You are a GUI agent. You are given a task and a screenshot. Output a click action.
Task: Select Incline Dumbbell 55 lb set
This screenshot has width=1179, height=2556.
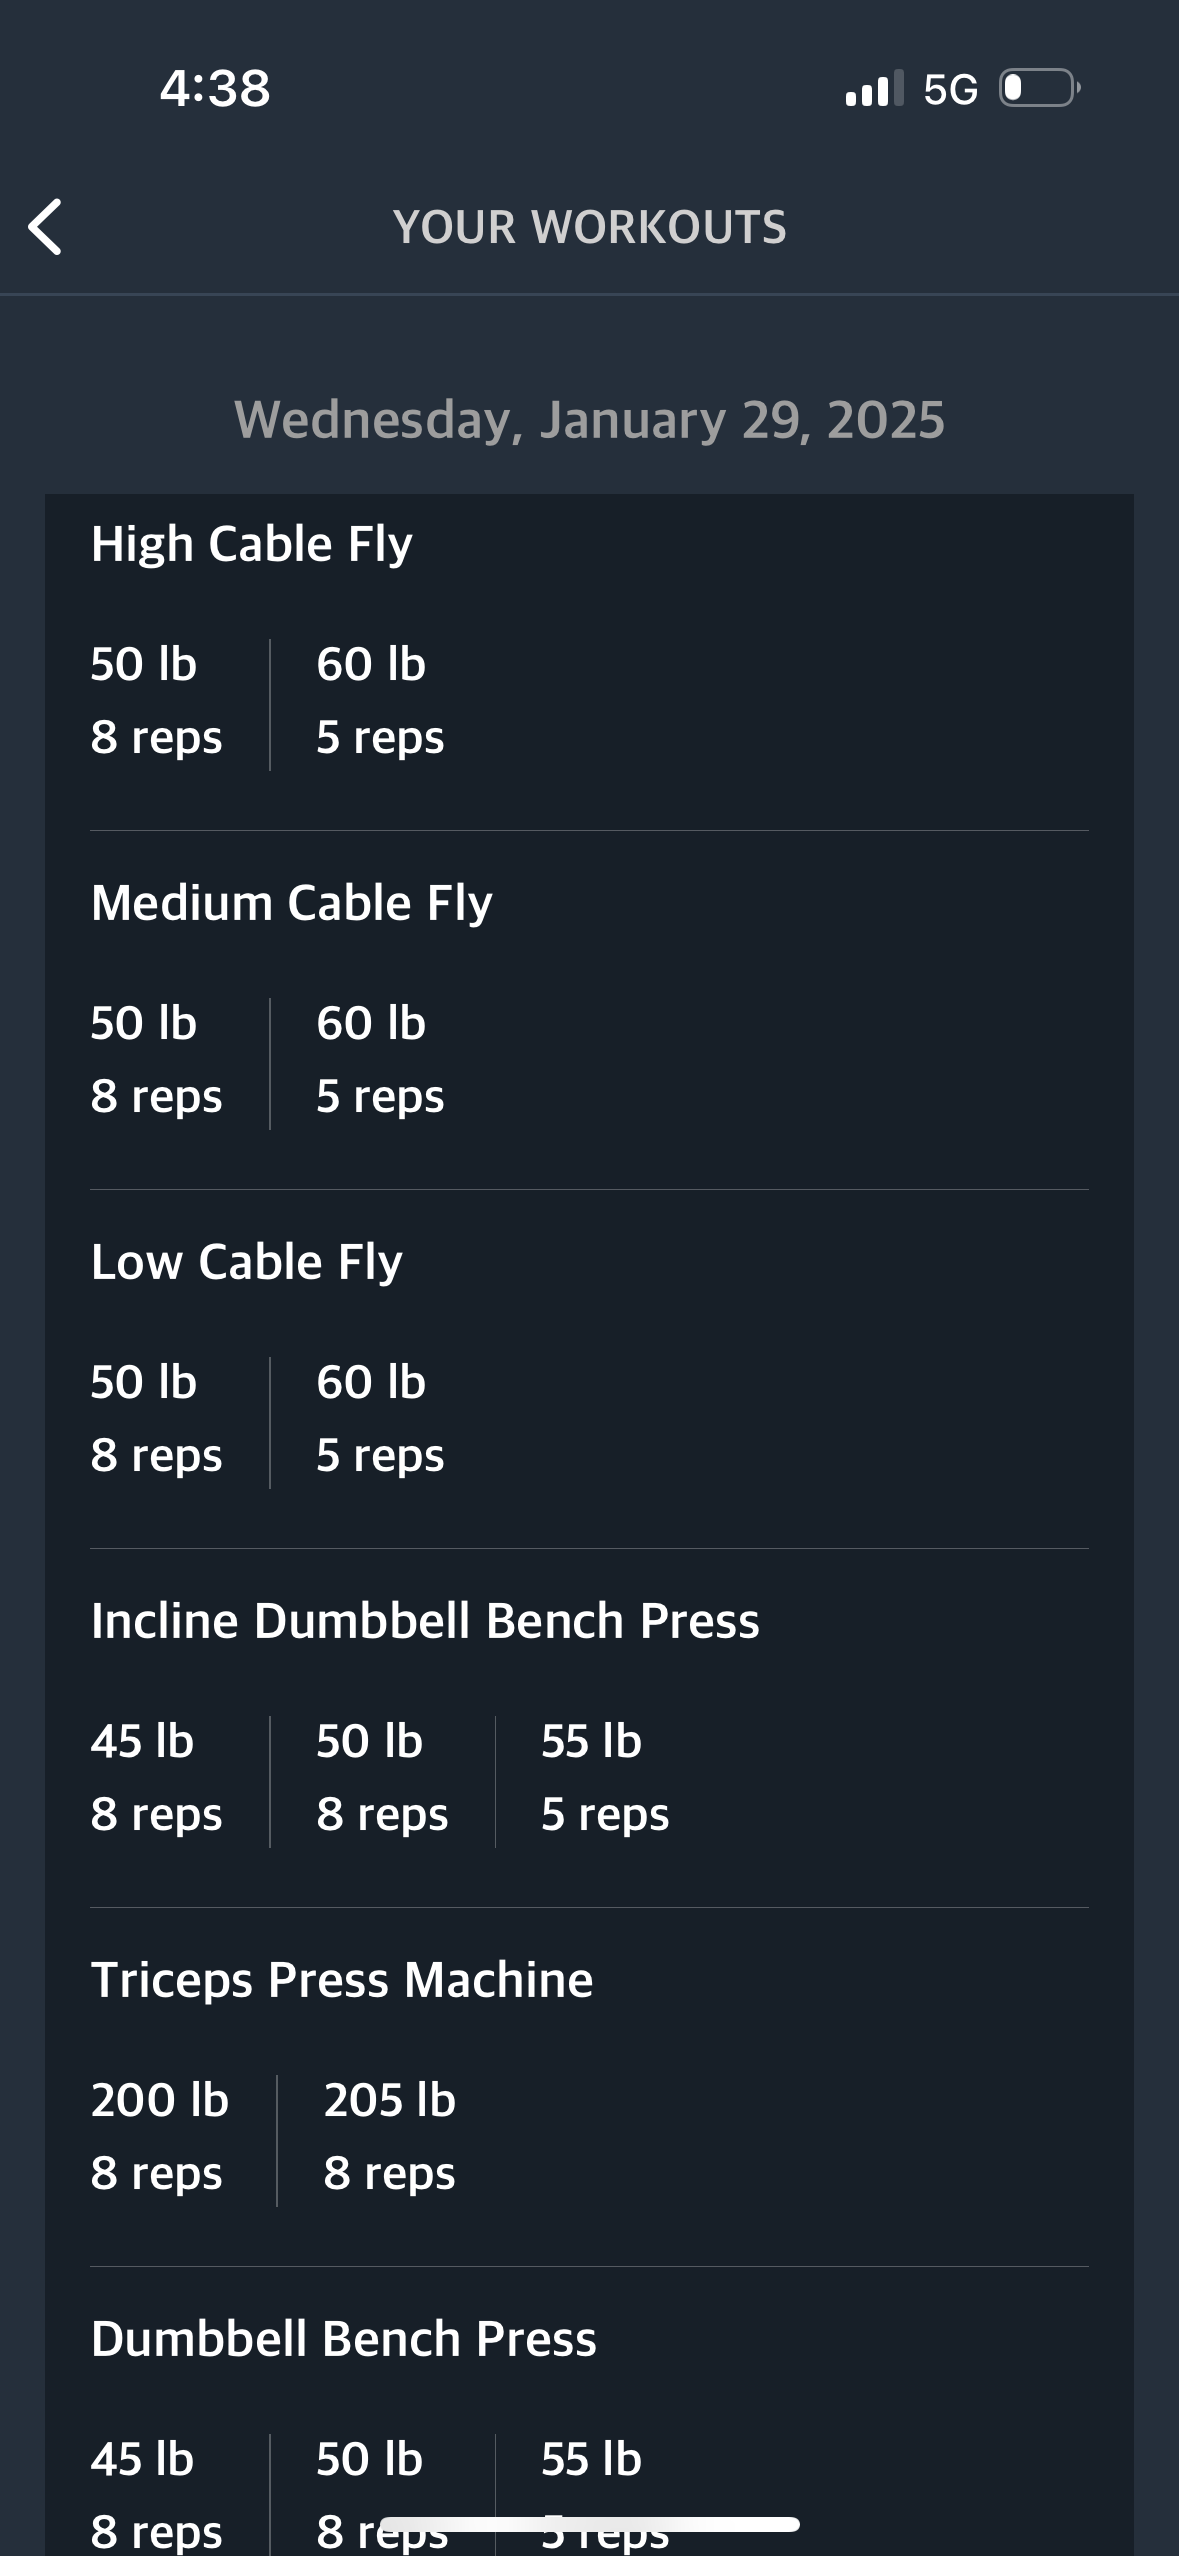point(605,1778)
